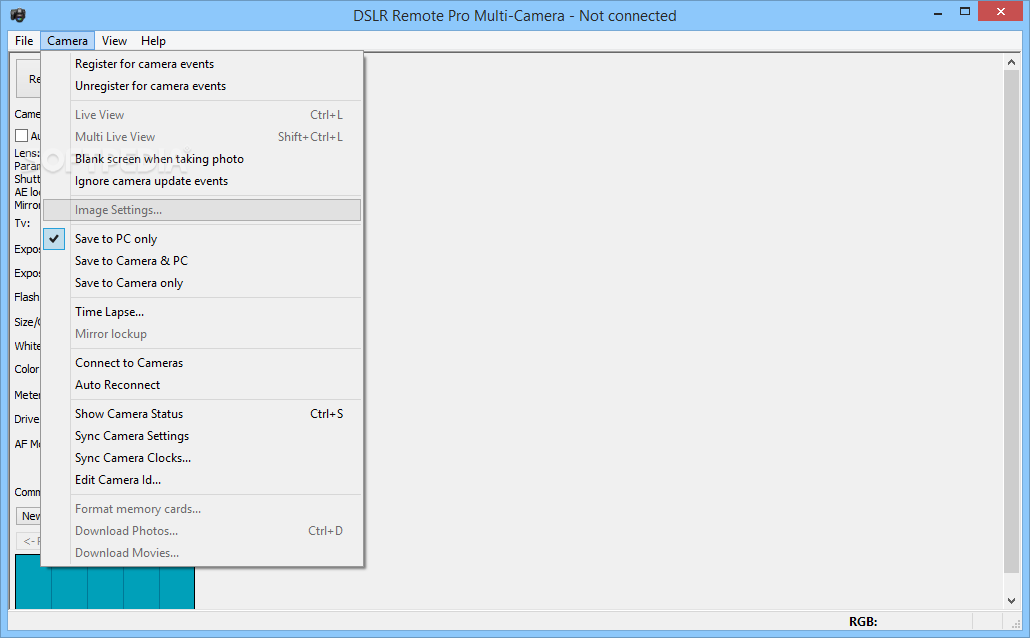Open Edit Camera Id dialog
1030x638 pixels.
[x=202, y=480]
